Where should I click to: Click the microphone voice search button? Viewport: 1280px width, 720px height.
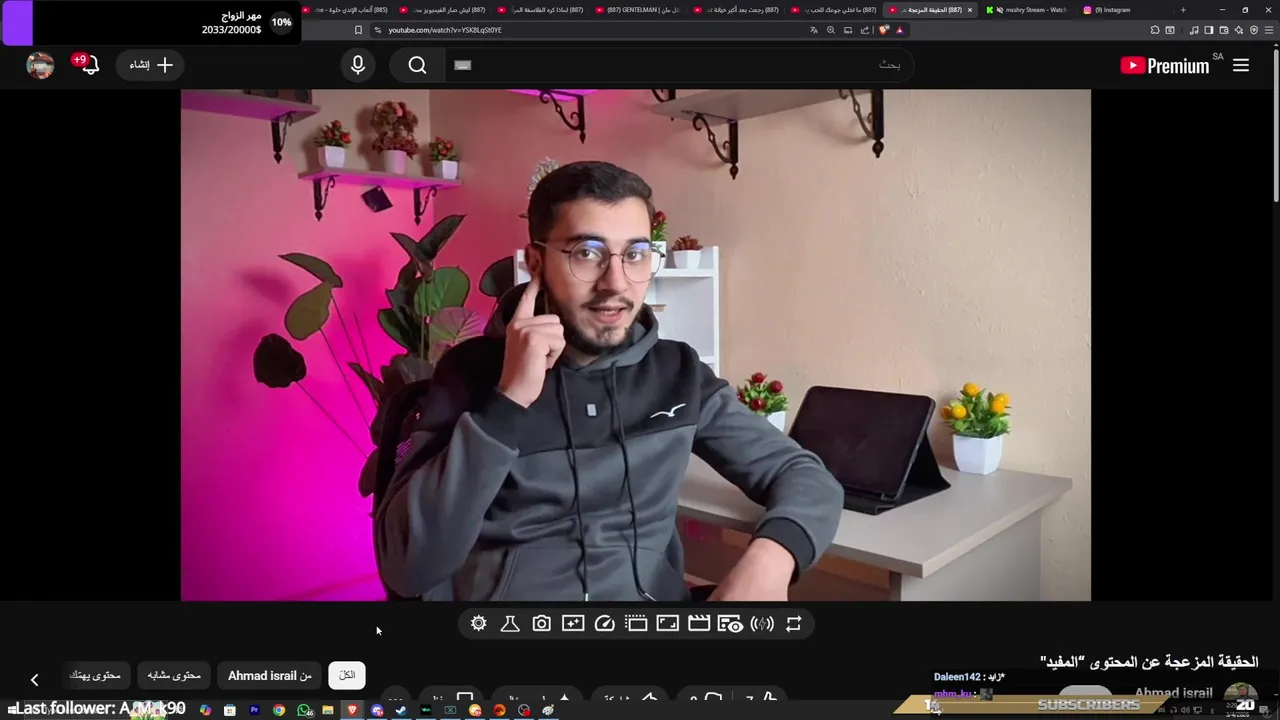point(358,65)
